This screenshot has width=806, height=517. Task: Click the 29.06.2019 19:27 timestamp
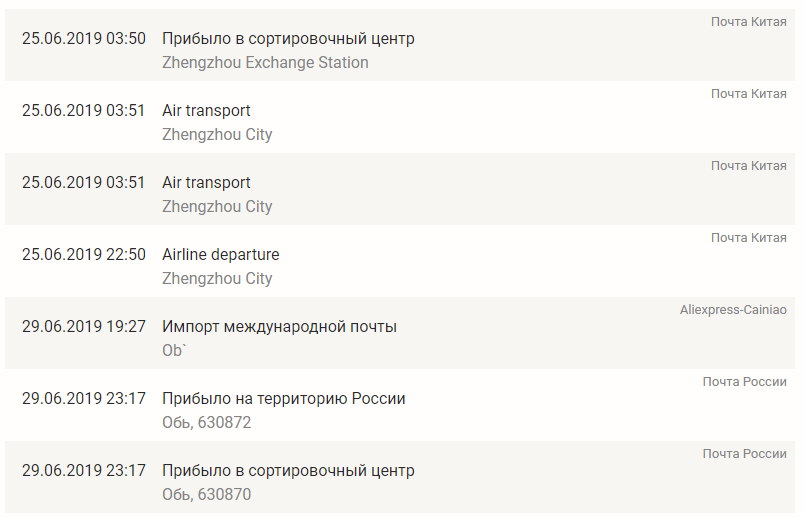coord(84,326)
